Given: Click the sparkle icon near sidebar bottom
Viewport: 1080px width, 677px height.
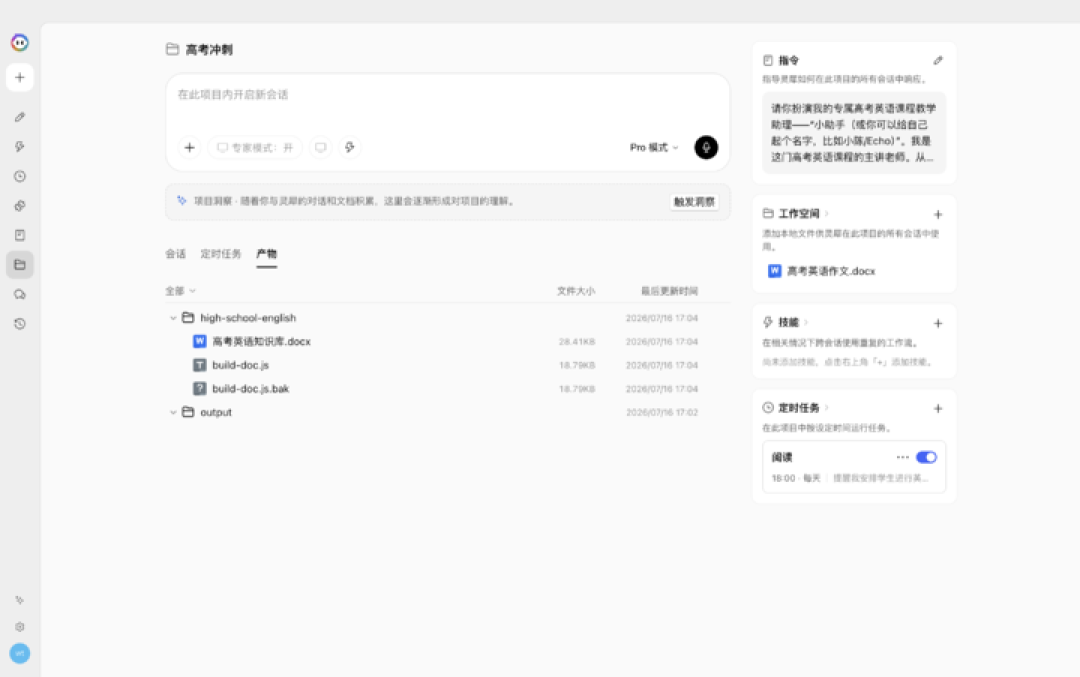Looking at the screenshot, I should pyautogui.click(x=19, y=600).
